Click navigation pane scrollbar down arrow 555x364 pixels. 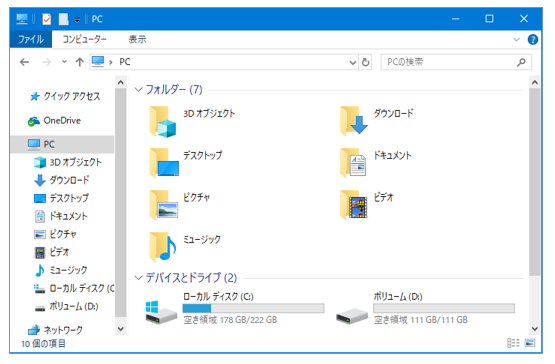pos(121,329)
